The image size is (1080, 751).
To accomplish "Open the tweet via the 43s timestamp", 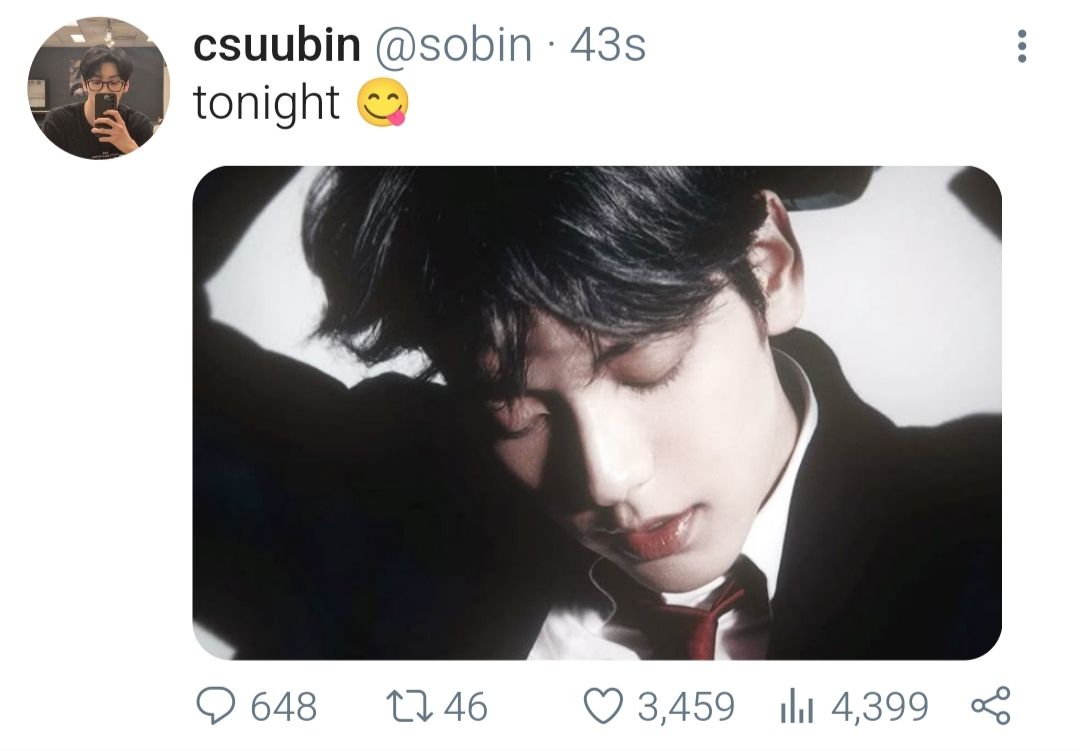I will 608,46.
